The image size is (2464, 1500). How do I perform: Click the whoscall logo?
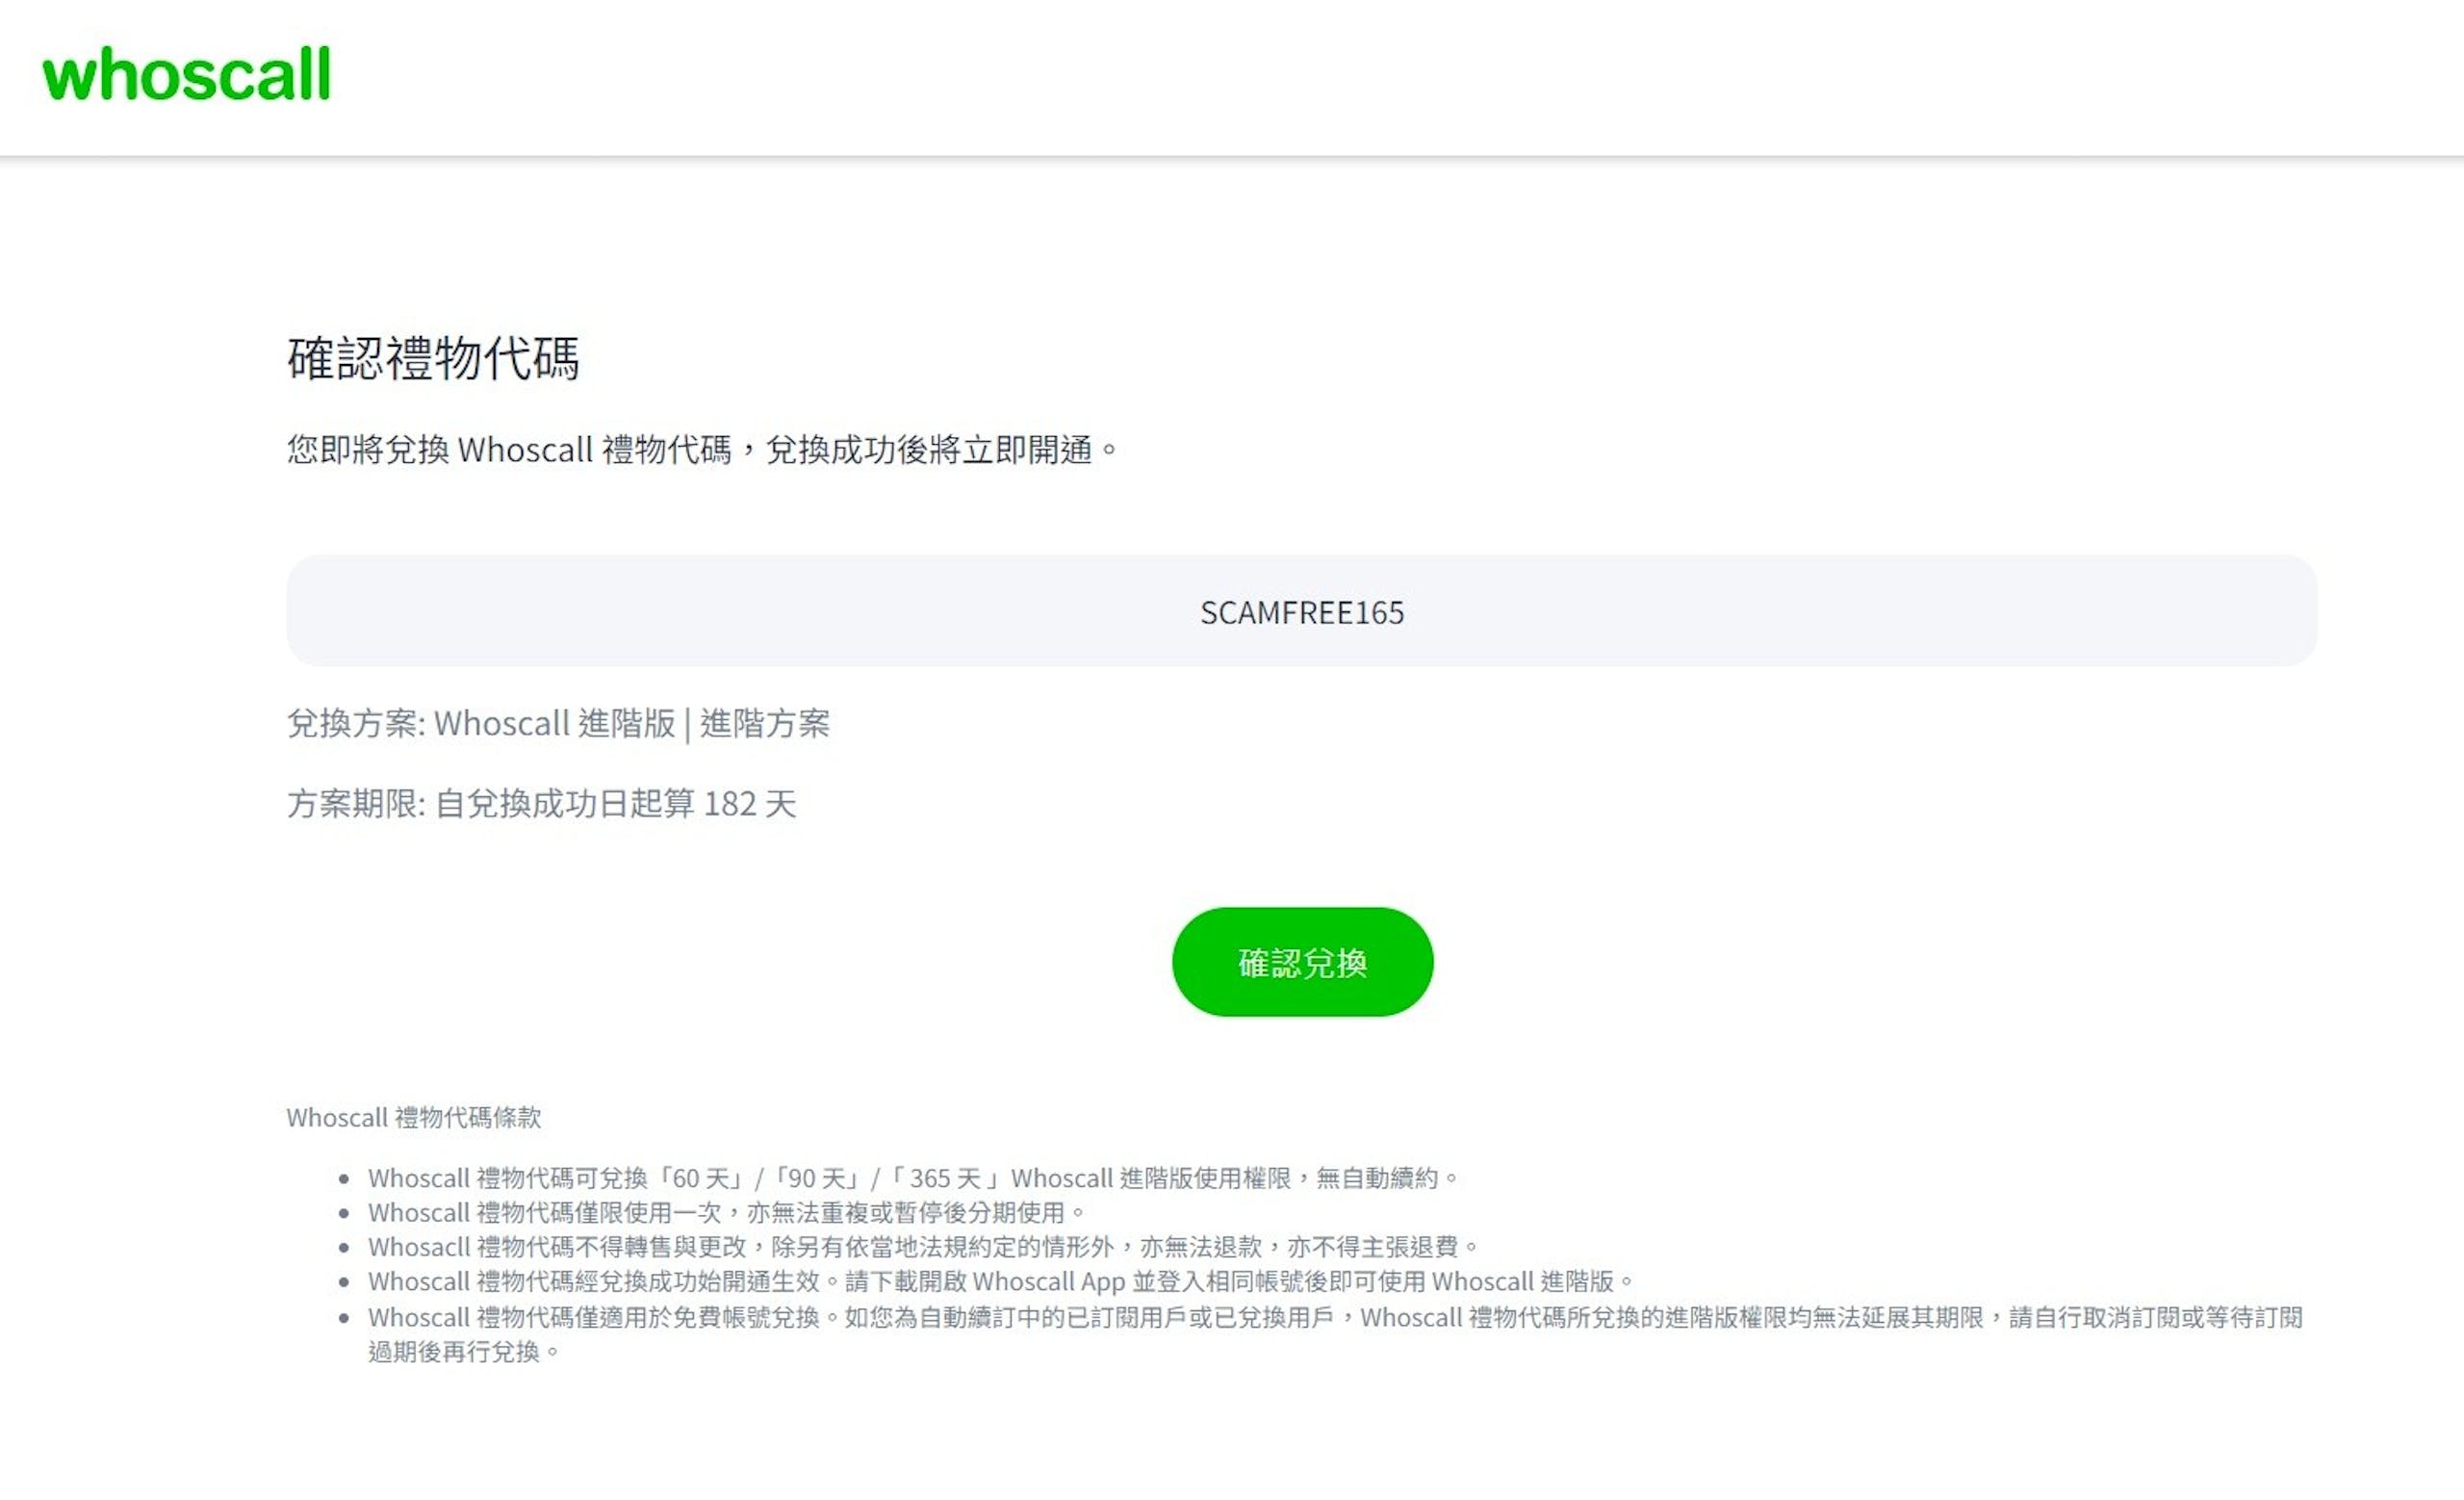click(x=186, y=74)
